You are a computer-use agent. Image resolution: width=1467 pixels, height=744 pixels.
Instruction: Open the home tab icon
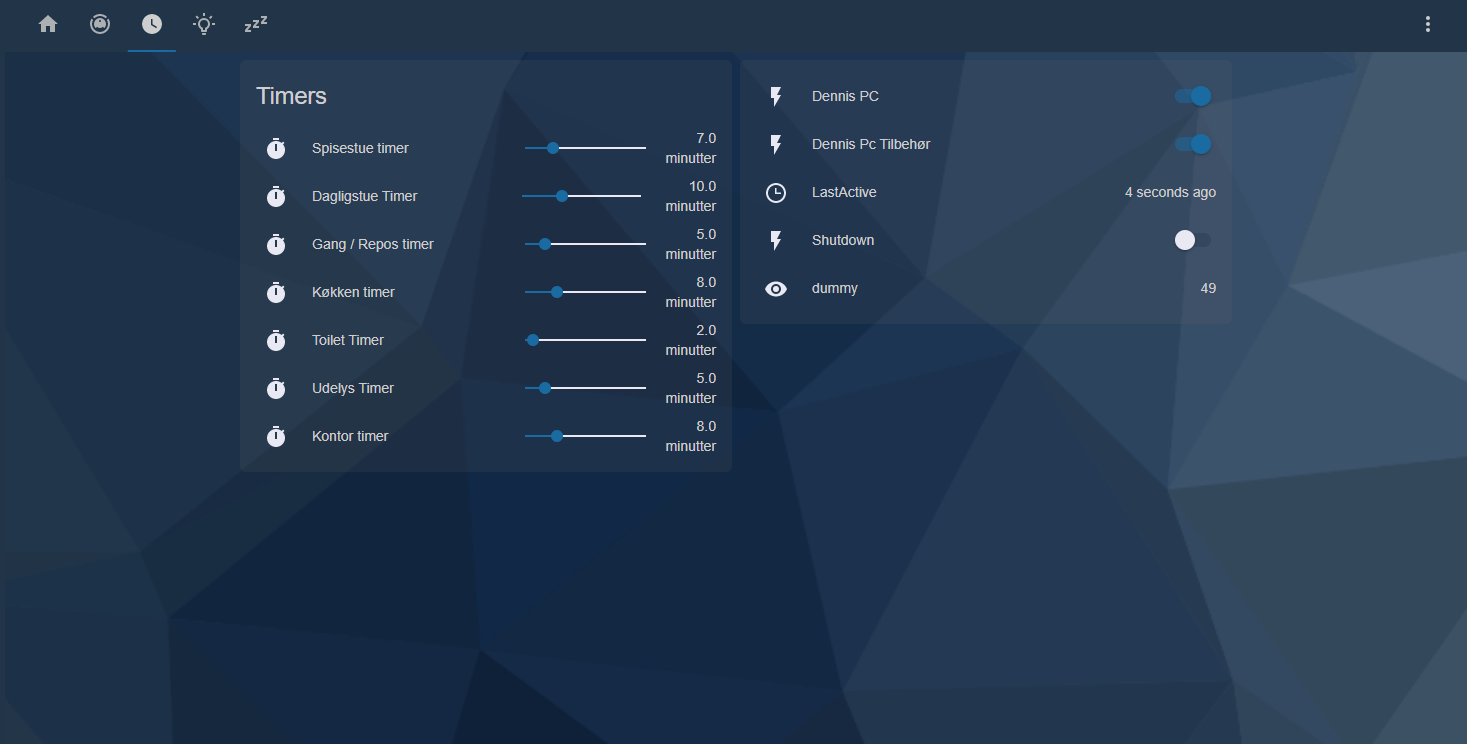coord(48,24)
